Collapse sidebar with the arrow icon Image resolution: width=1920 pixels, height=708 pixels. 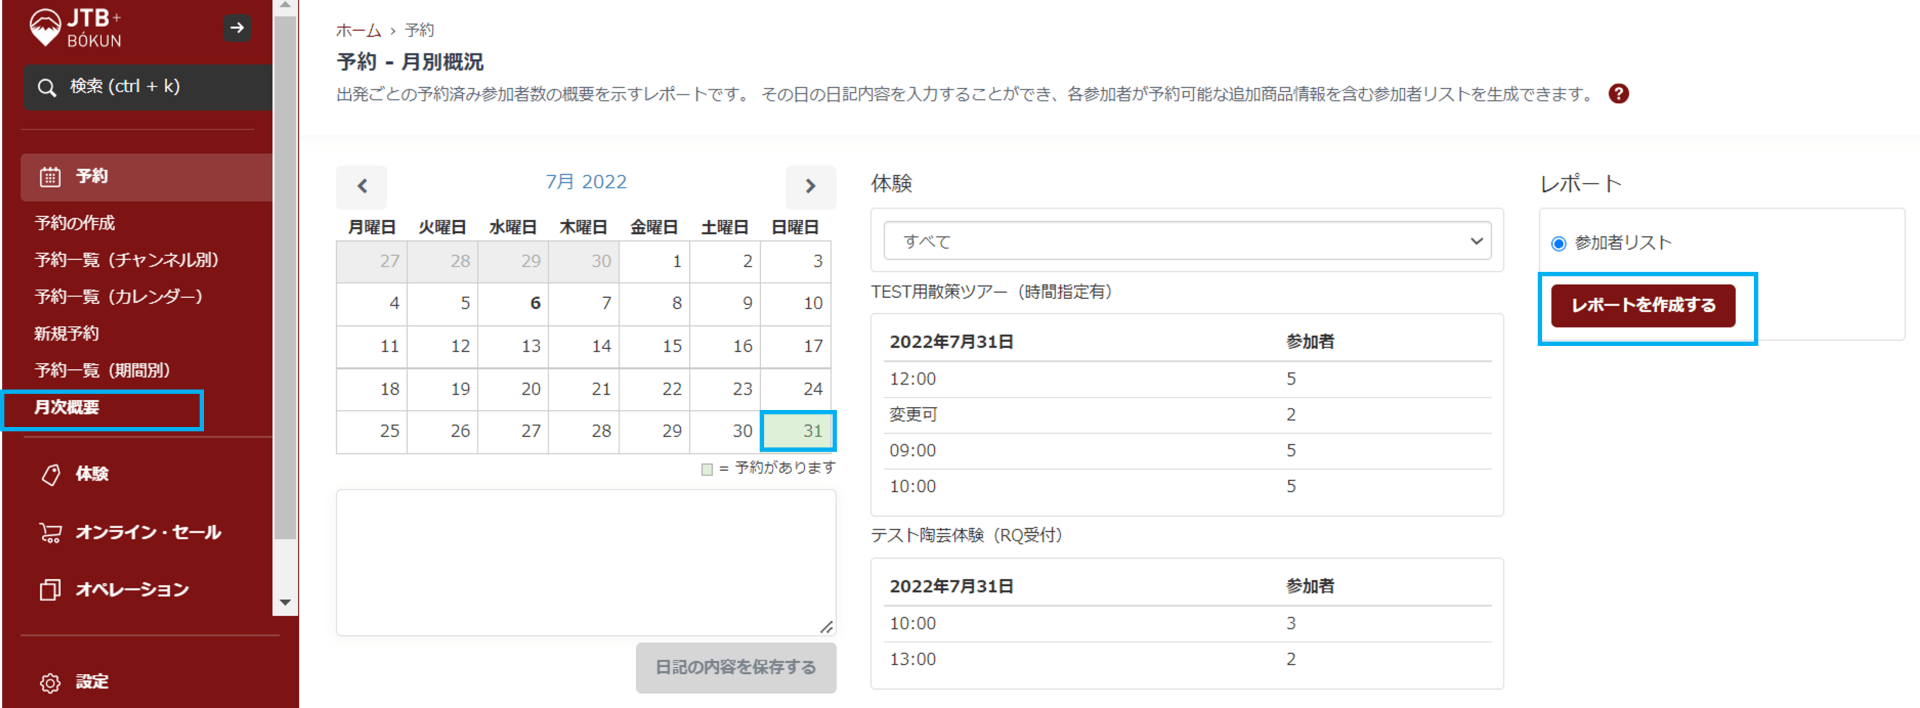point(237,28)
